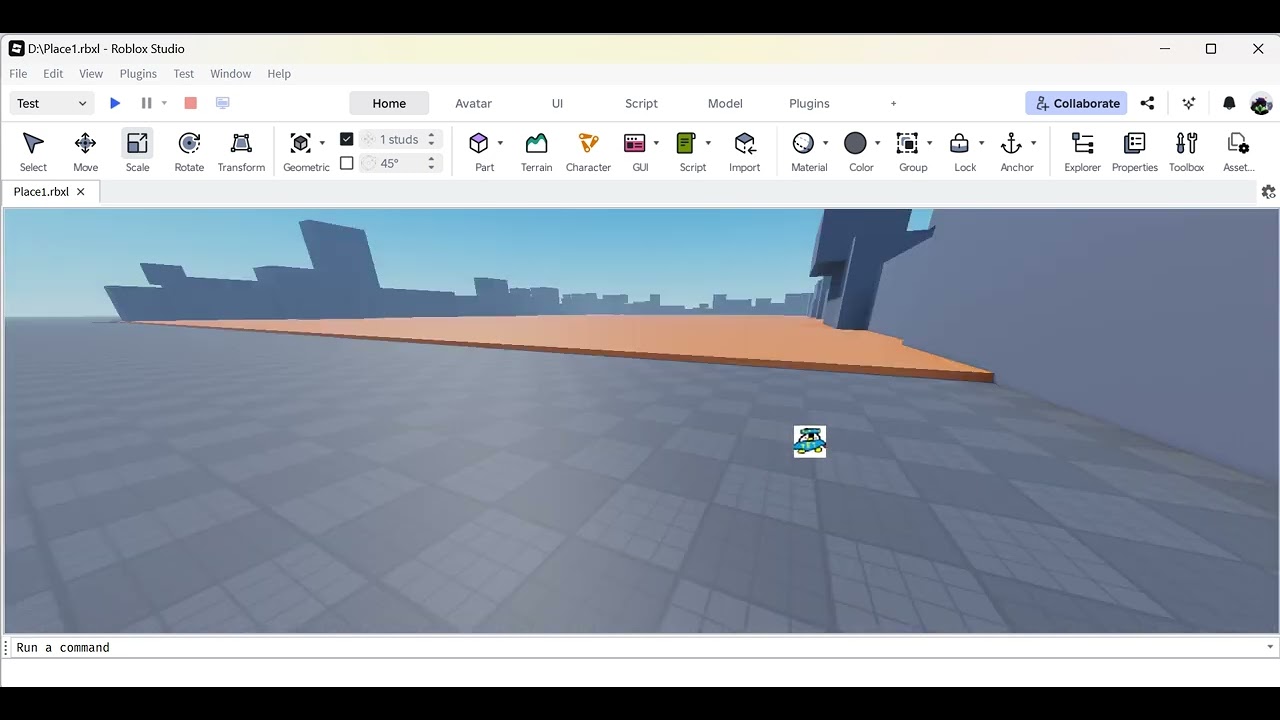
Task: Open the user avatar menu
Action: [x=1261, y=103]
